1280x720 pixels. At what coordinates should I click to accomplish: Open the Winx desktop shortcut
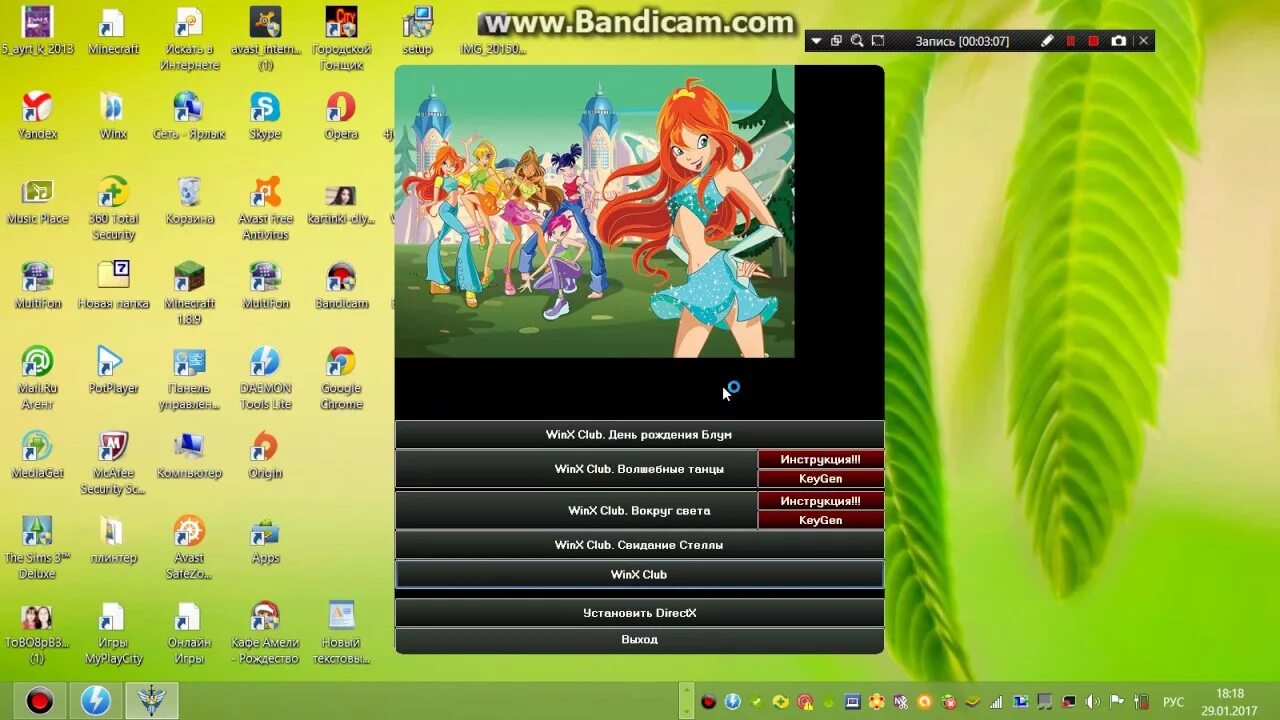[x=113, y=115]
